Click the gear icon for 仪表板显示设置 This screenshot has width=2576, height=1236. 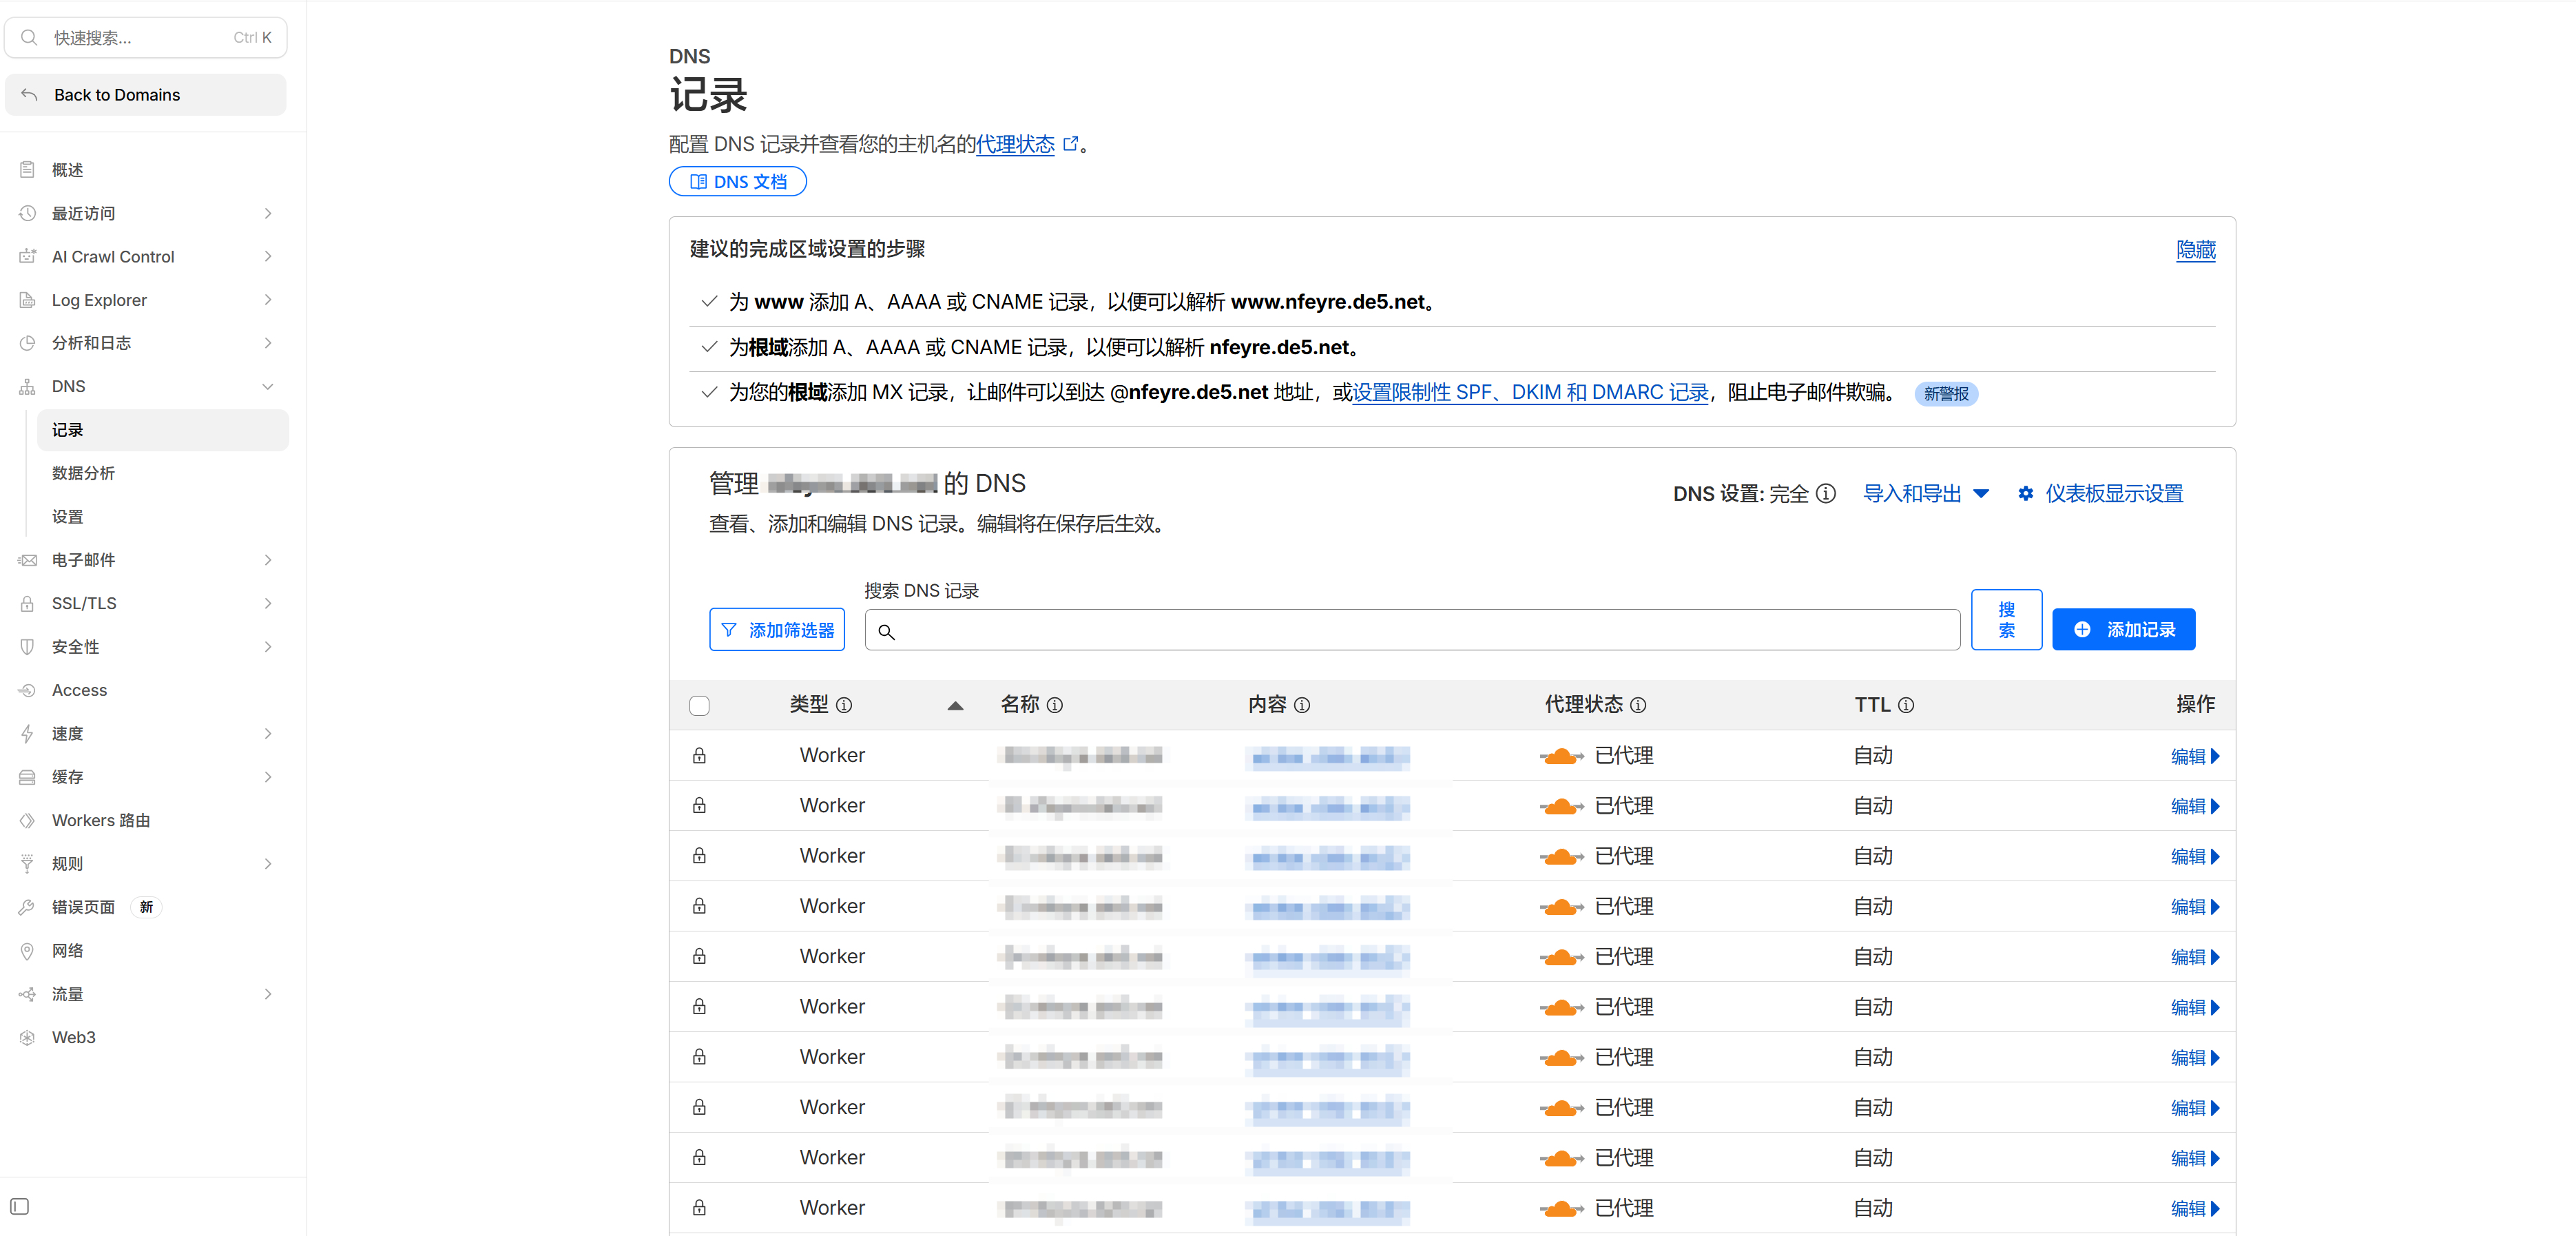coord(2025,493)
